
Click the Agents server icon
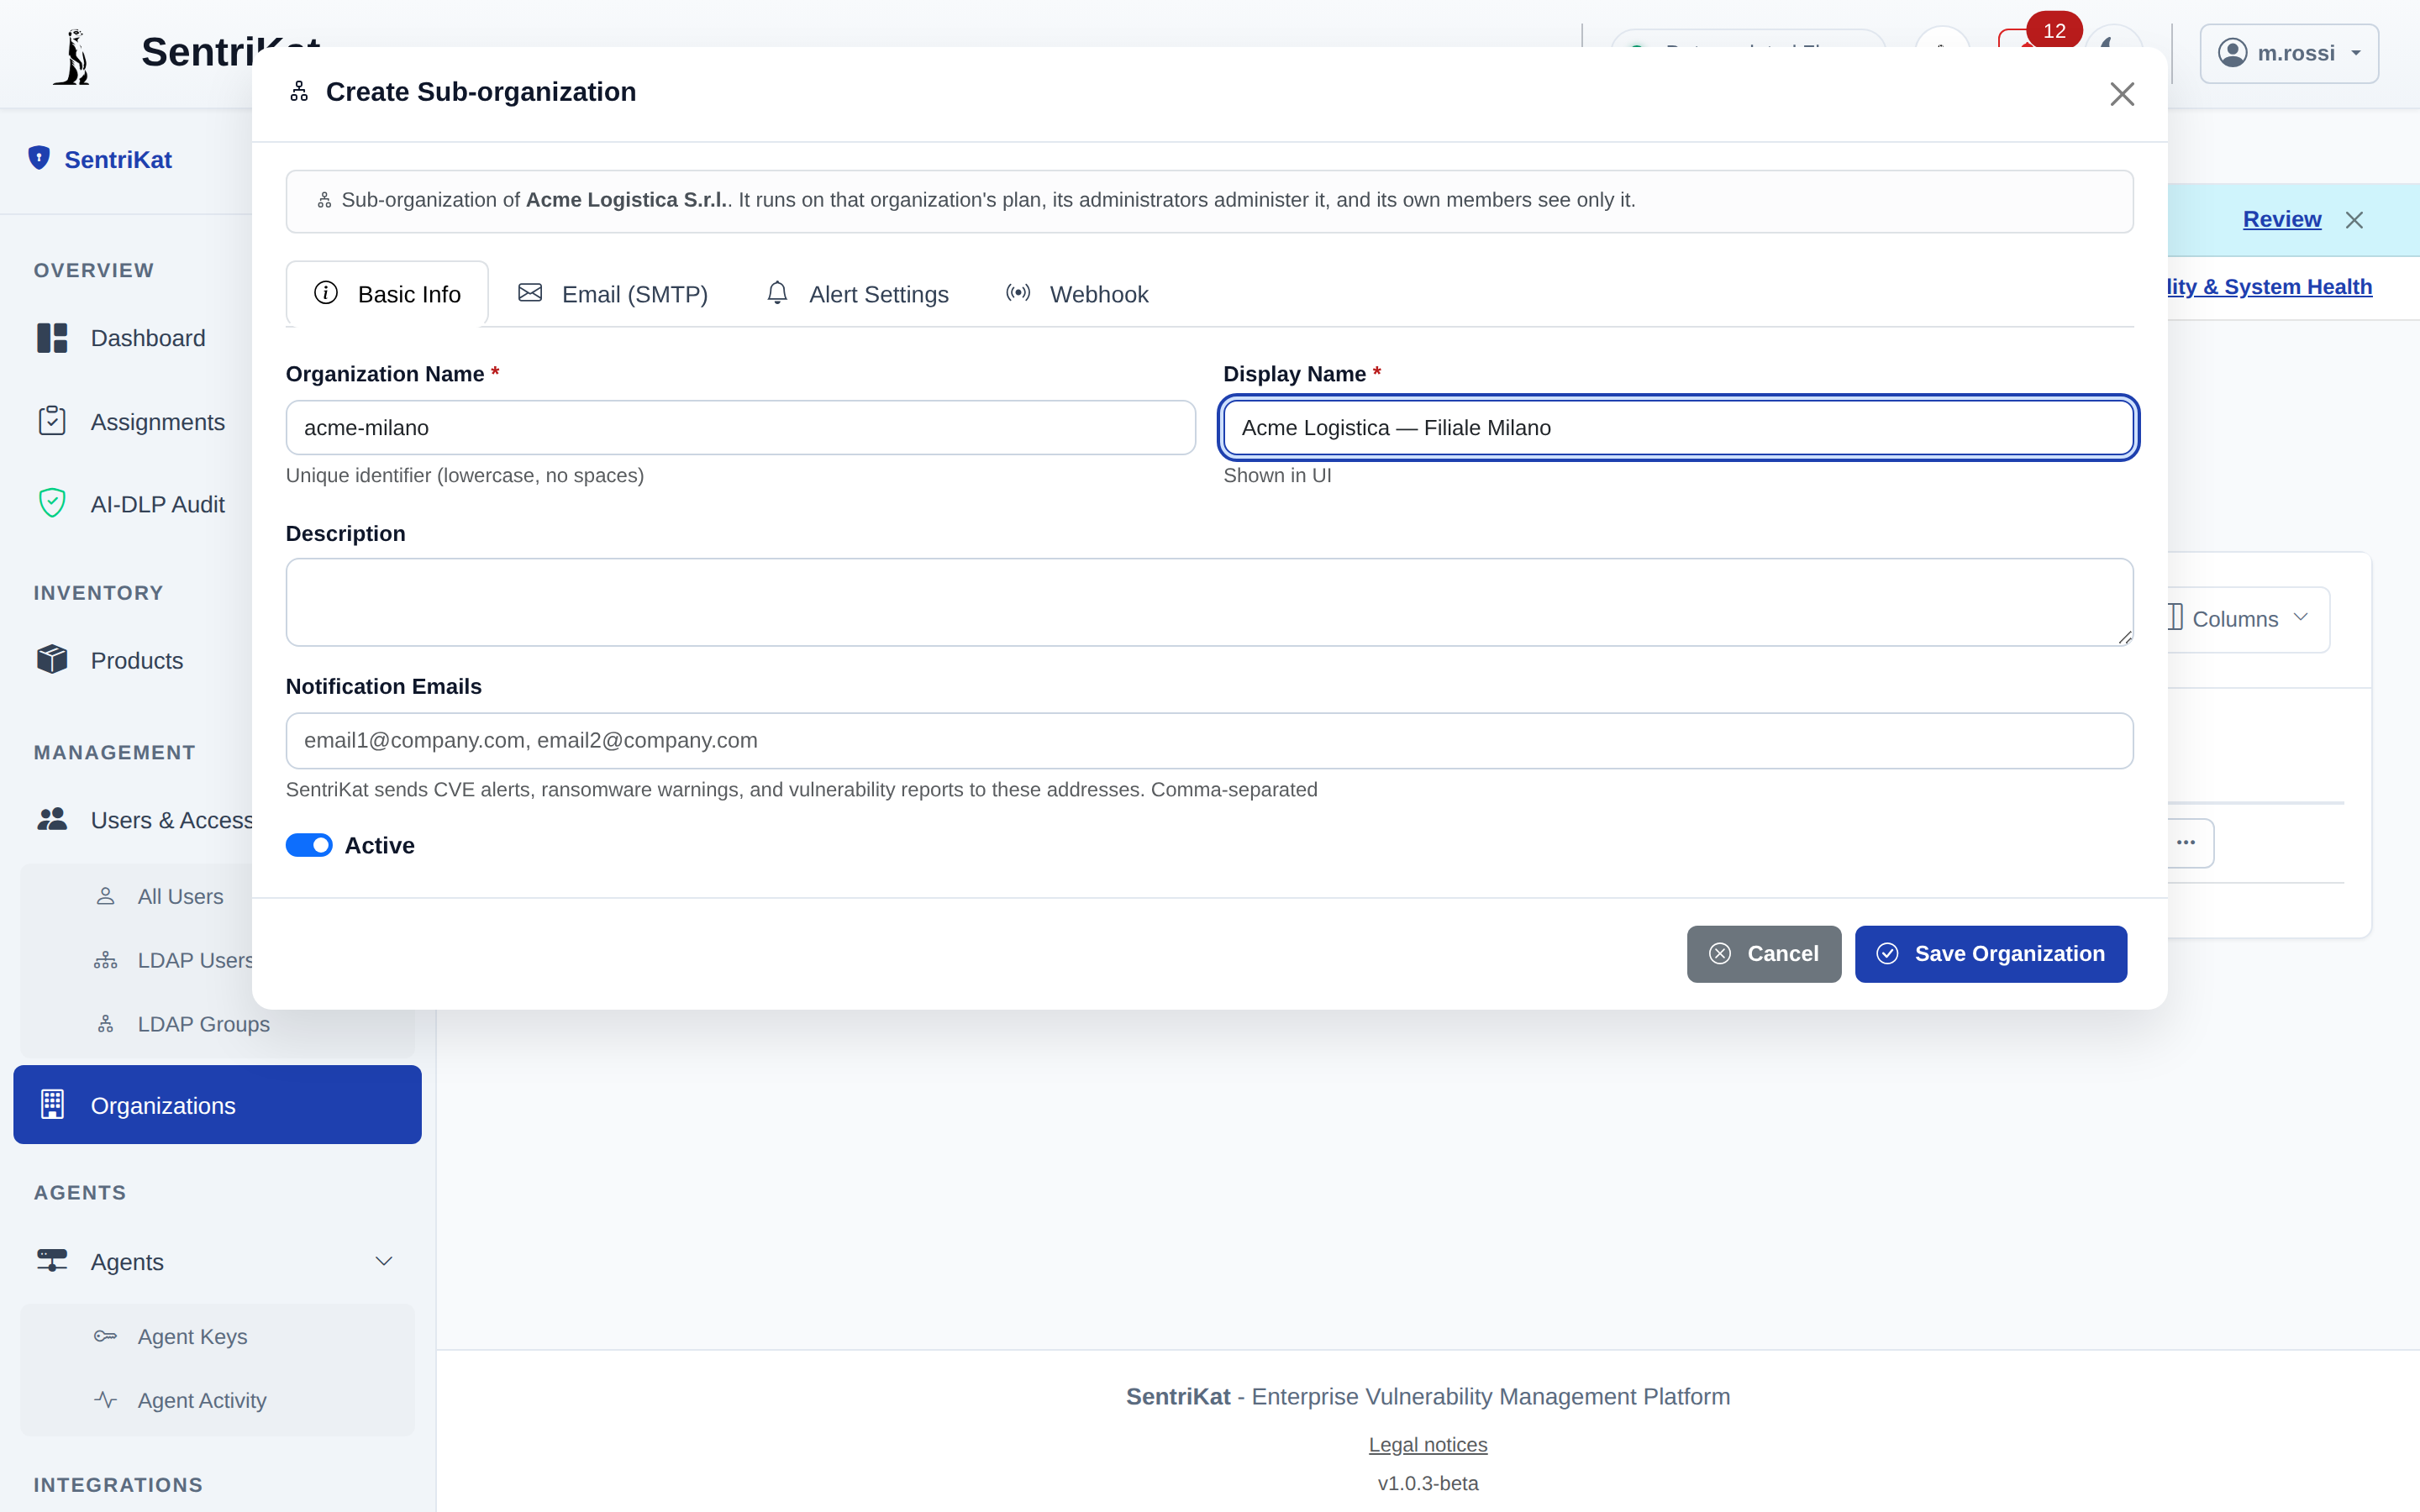click(52, 1260)
